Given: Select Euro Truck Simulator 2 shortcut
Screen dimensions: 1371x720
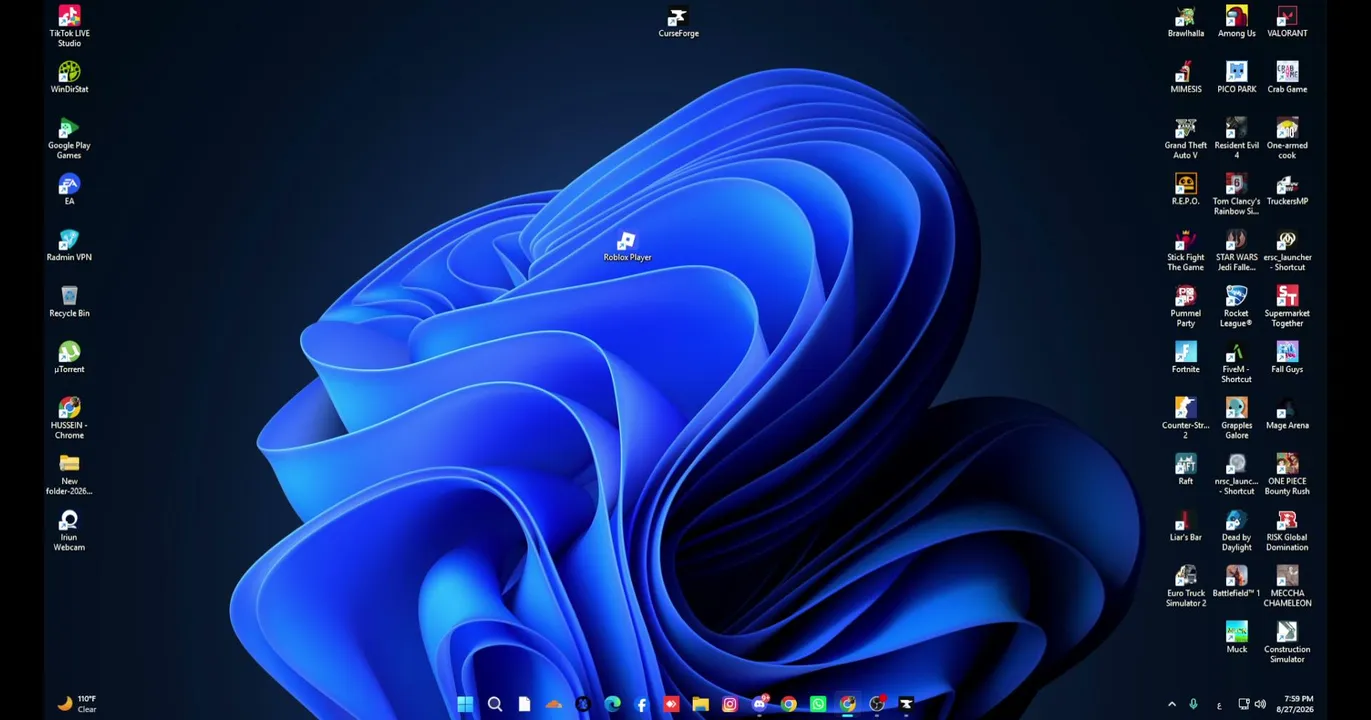Looking at the screenshot, I should 1185,586.
